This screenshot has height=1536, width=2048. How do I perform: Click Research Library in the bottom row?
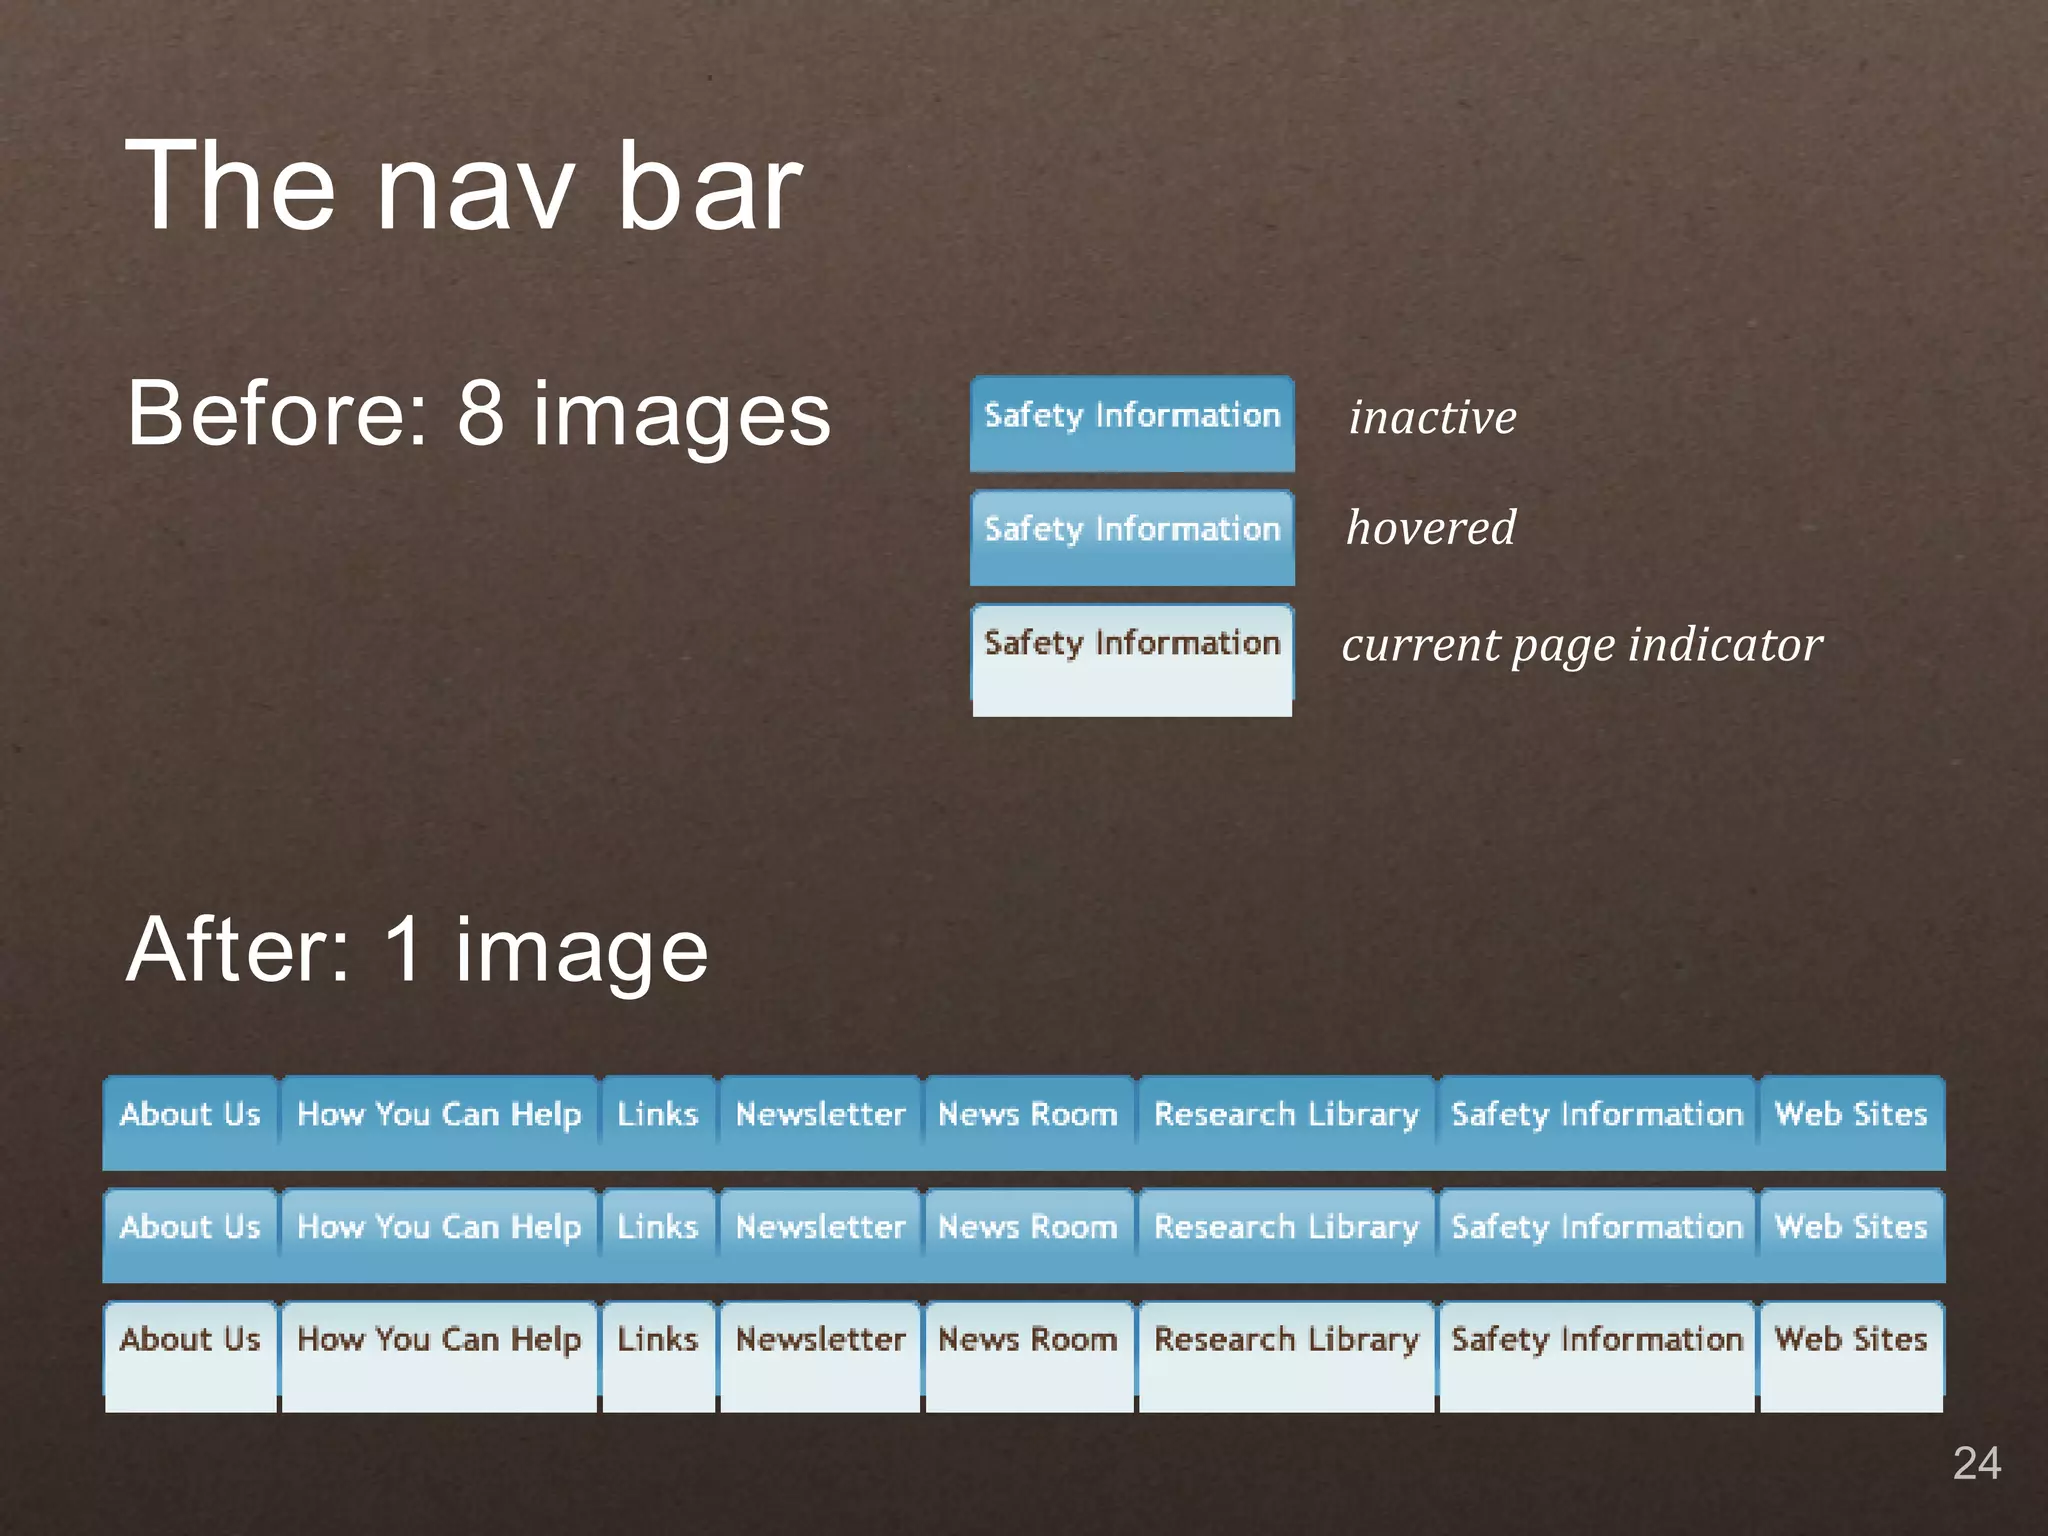pyautogui.click(x=1287, y=1356)
